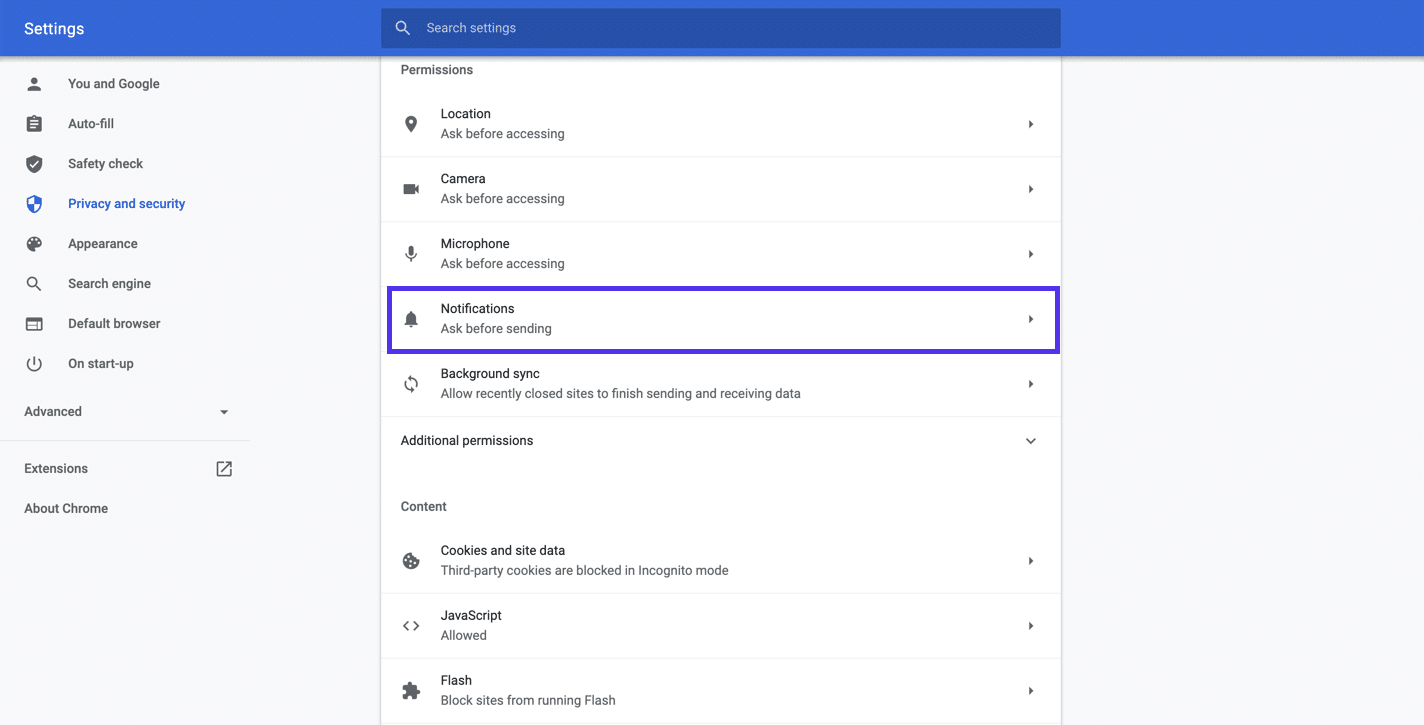This screenshot has width=1424, height=725.
Task: Open the Location settings via its arrow
Action: click(1030, 123)
